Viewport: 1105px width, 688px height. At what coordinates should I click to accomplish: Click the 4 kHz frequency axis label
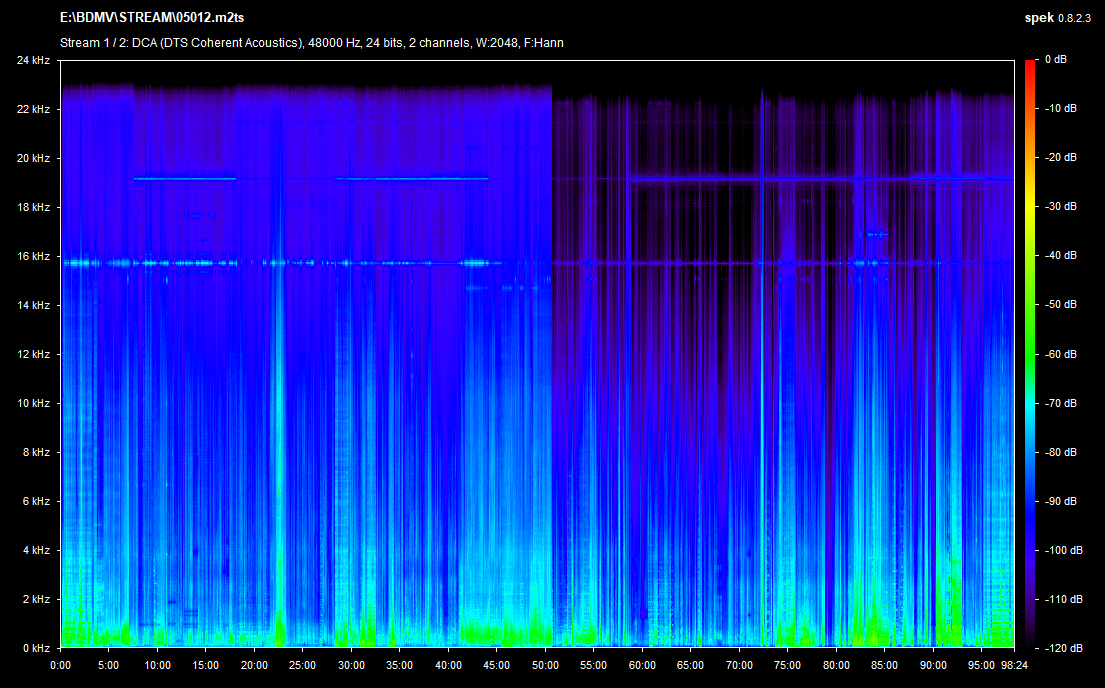click(x=36, y=551)
